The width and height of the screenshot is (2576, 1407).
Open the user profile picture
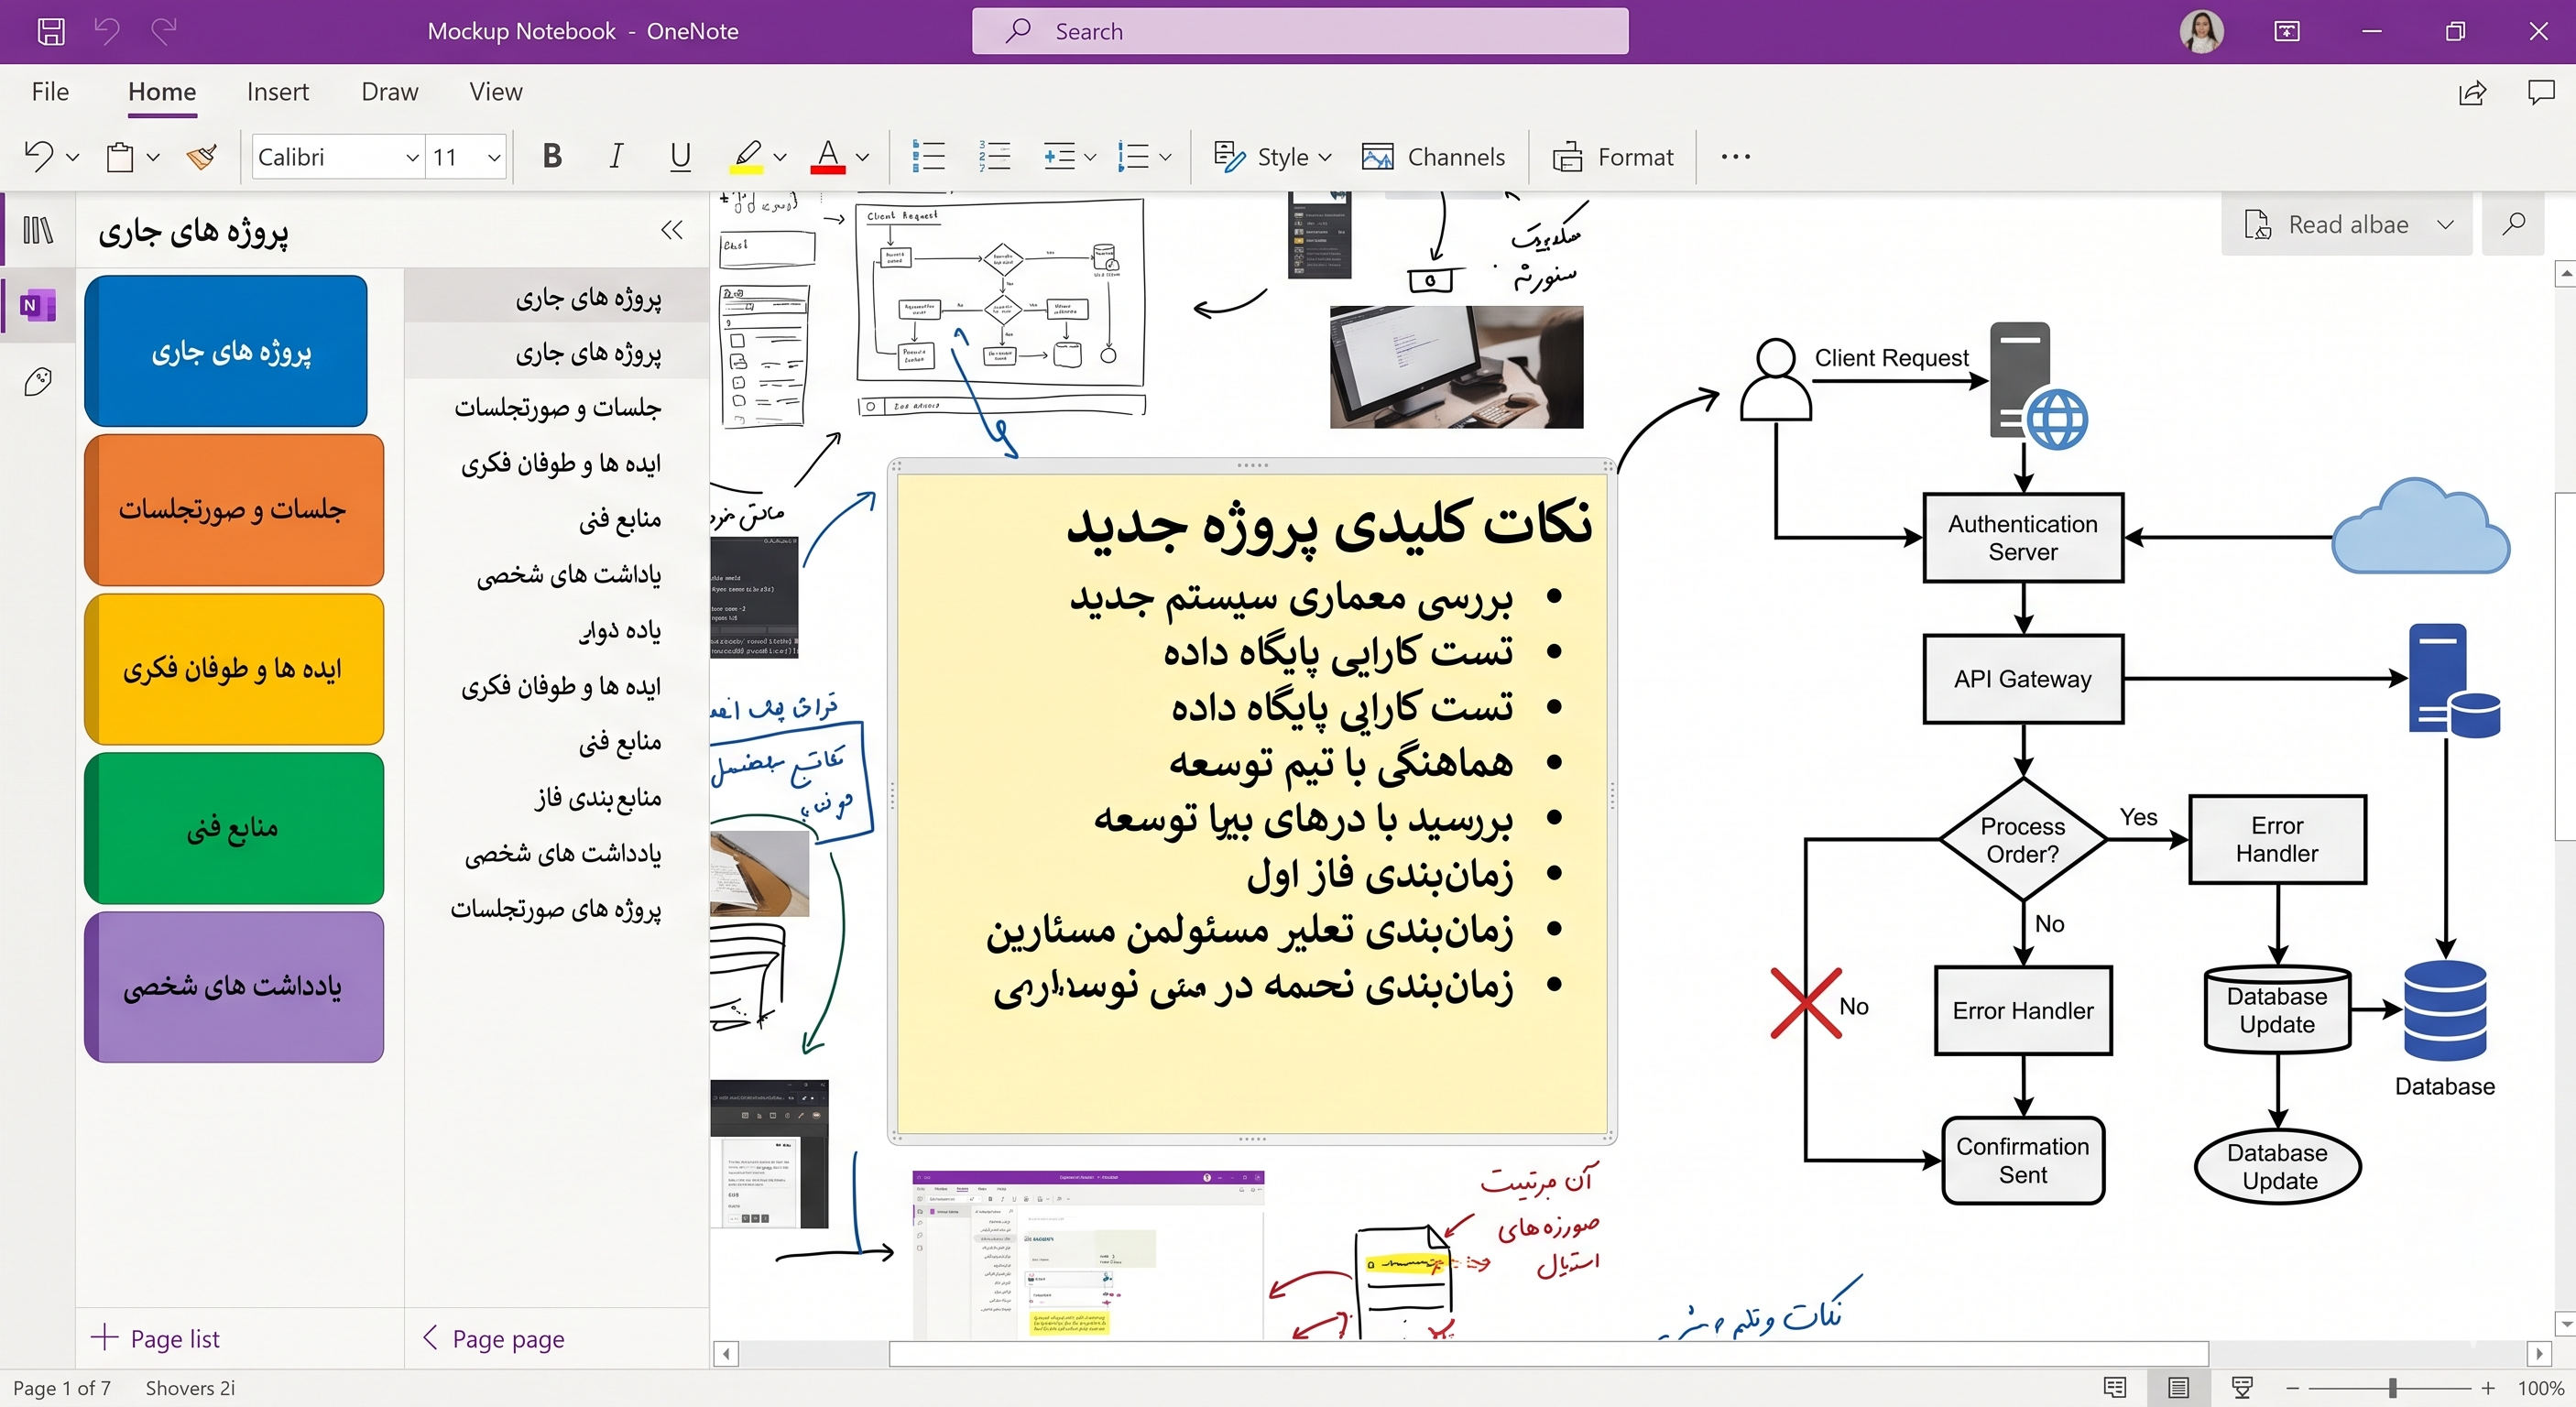[2202, 31]
